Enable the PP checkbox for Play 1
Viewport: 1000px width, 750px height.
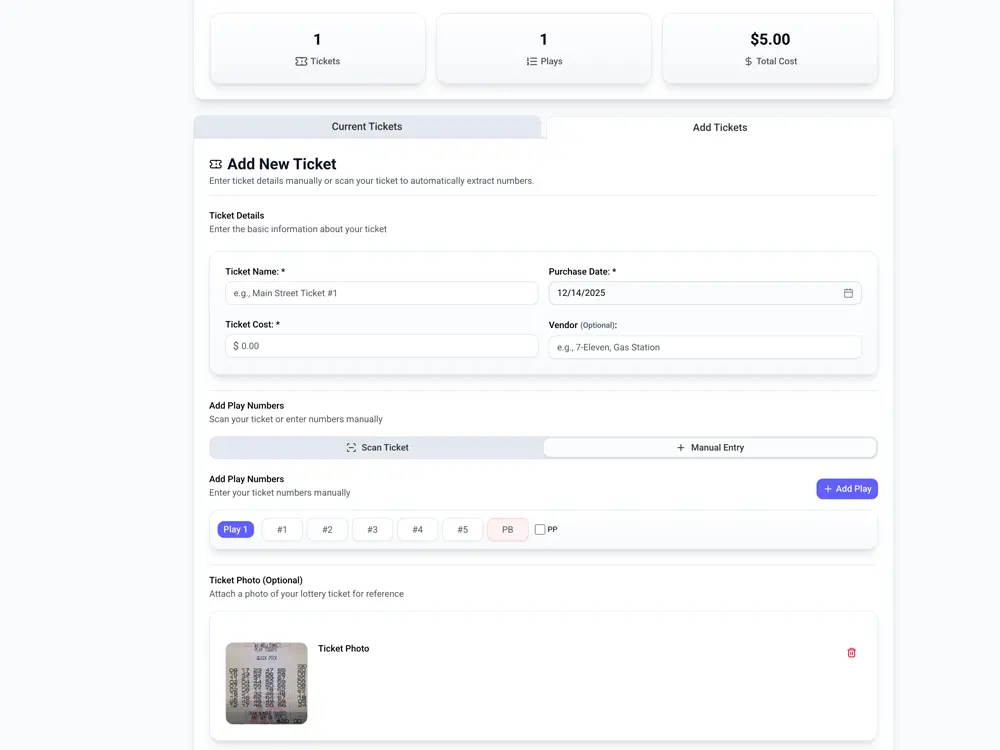click(x=540, y=530)
